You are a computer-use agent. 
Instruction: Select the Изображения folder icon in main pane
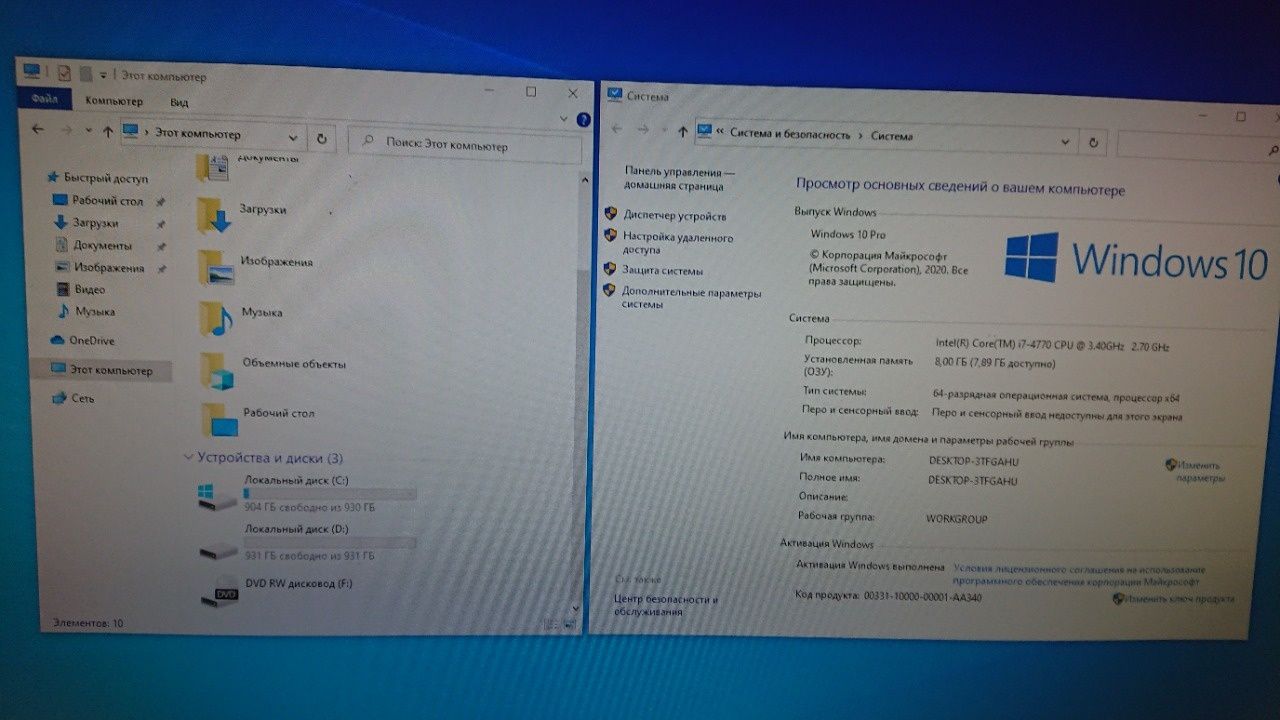click(215, 267)
